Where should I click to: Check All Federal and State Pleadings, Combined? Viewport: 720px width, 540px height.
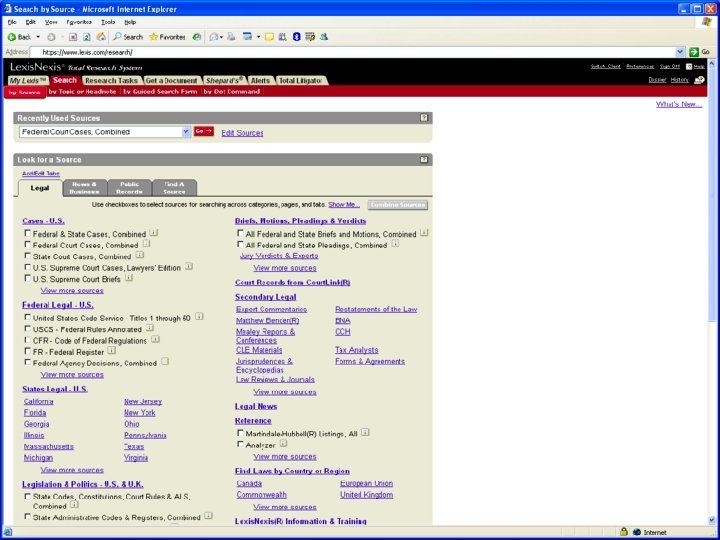tap(240, 244)
